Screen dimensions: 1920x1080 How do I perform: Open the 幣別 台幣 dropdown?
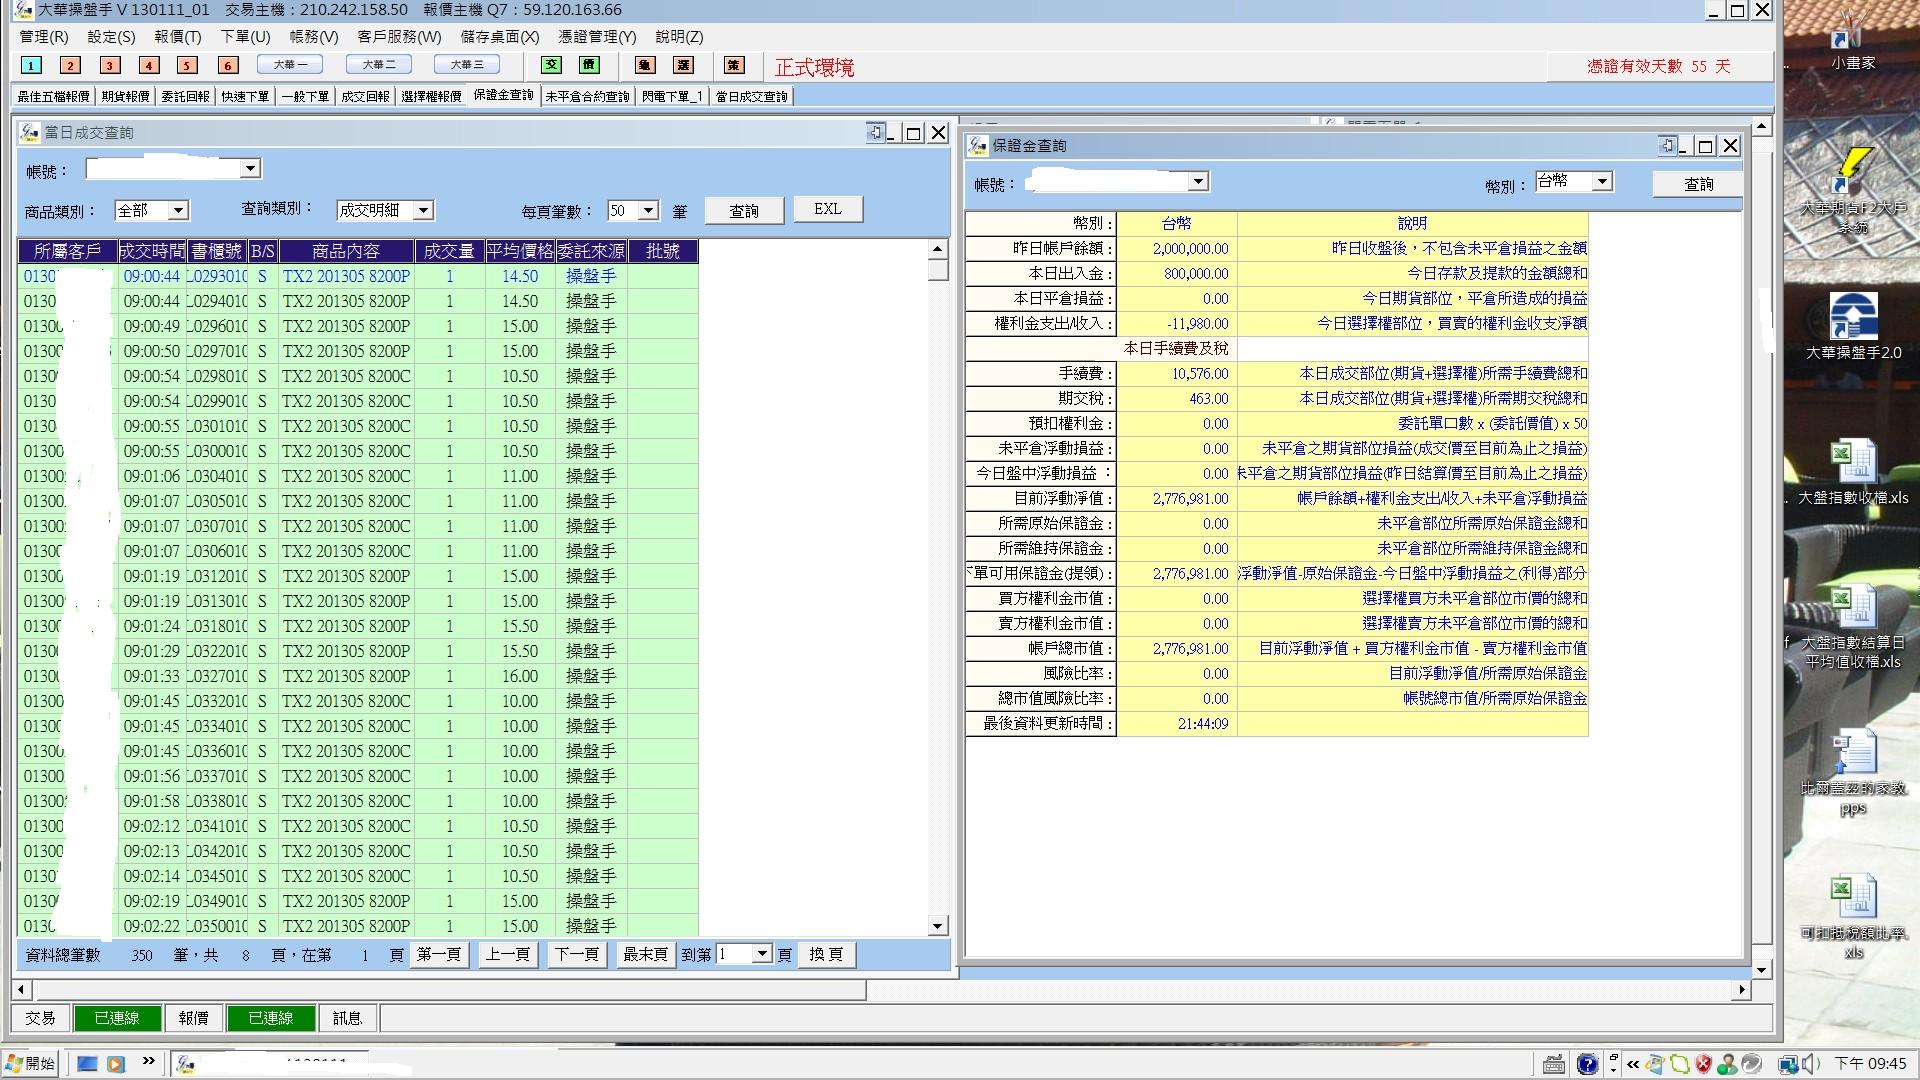point(1602,182)
